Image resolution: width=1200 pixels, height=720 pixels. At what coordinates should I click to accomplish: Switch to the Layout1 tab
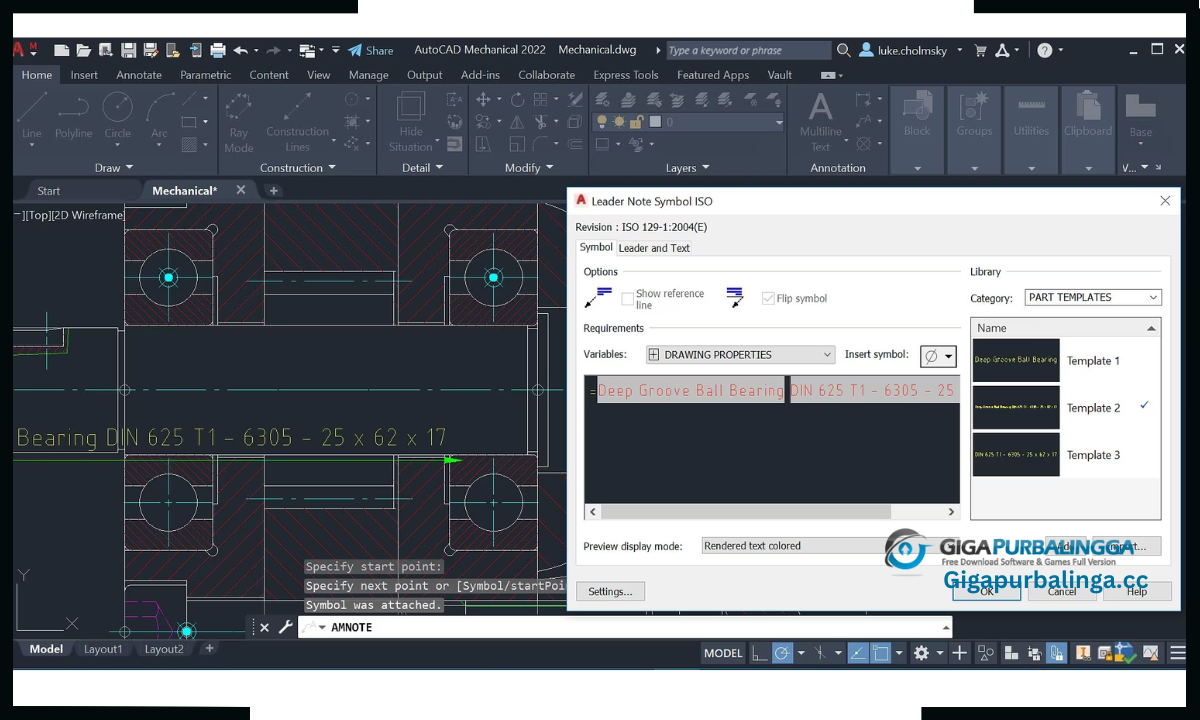coord(103,649)
